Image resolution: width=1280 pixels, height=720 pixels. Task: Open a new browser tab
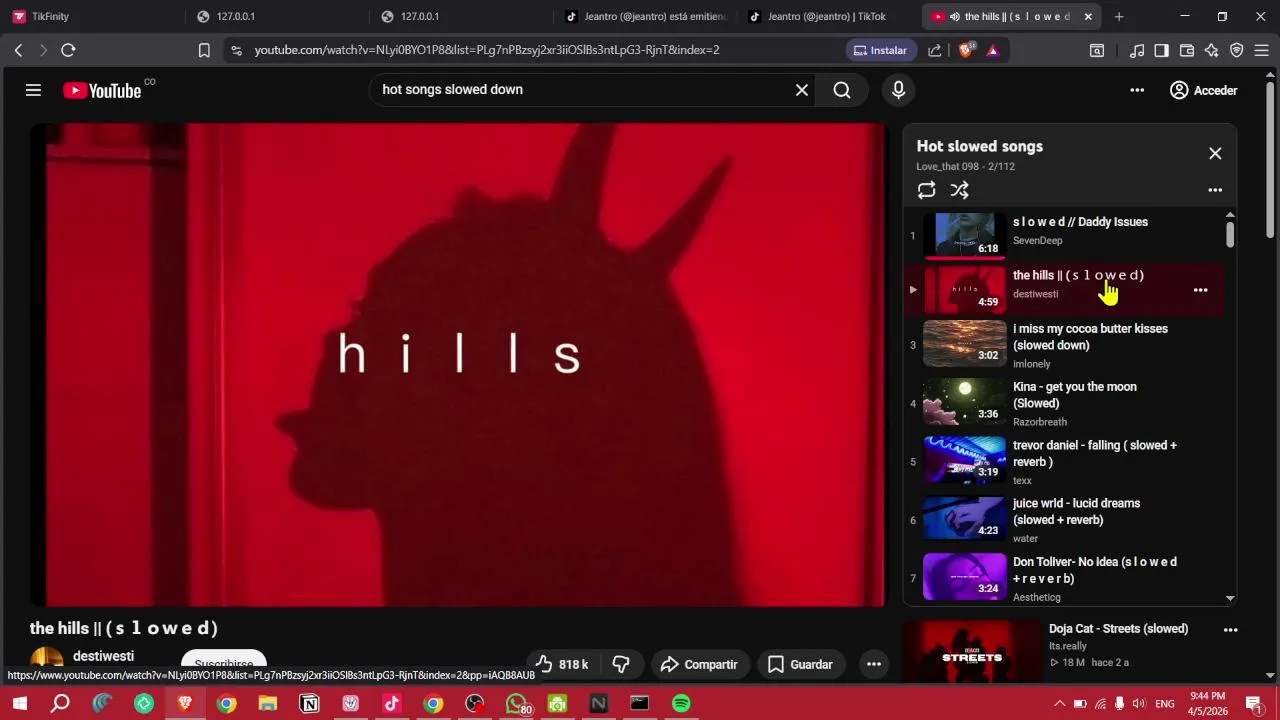[1119, 16]
